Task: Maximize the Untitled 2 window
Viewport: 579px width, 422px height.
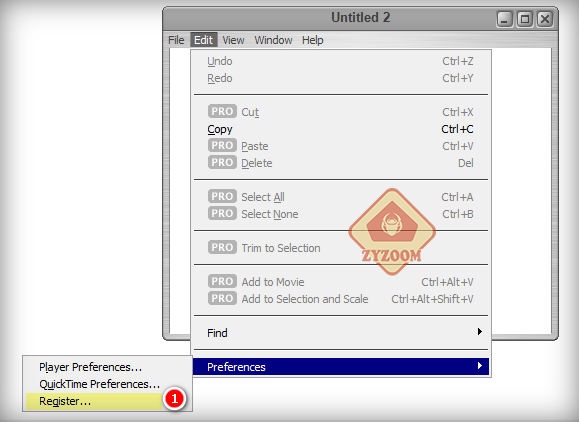Action: (x=525, y=19)
